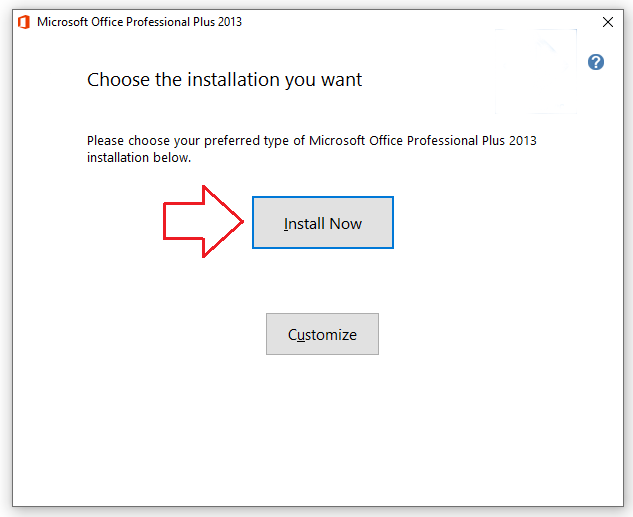Click the window title 'Microsoft Office Professional Plus 2013'
Image resolution: width=633 pixels, height=517 pixels.
point(139,22)
